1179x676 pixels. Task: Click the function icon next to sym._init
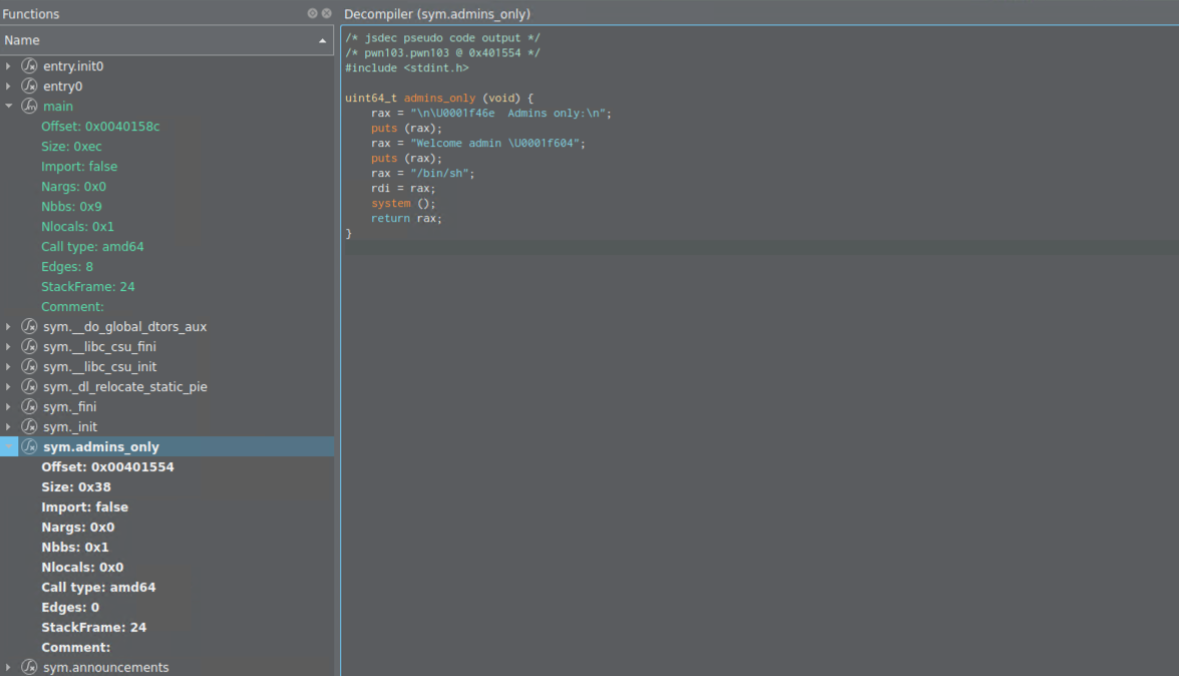point(29,427)
